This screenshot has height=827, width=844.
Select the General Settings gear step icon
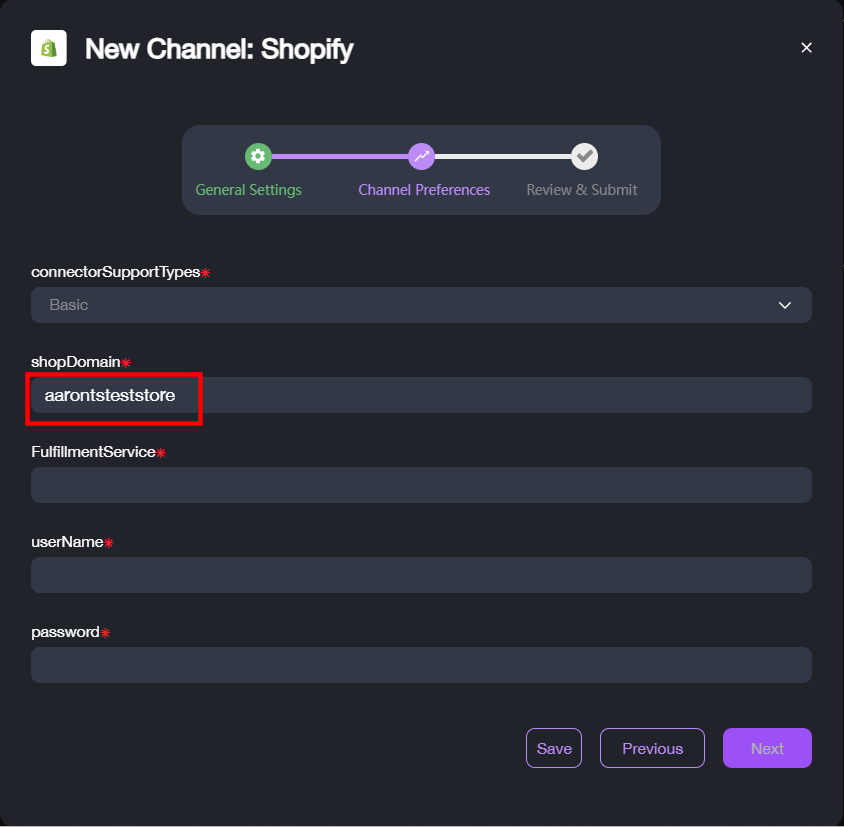[258, 156]
